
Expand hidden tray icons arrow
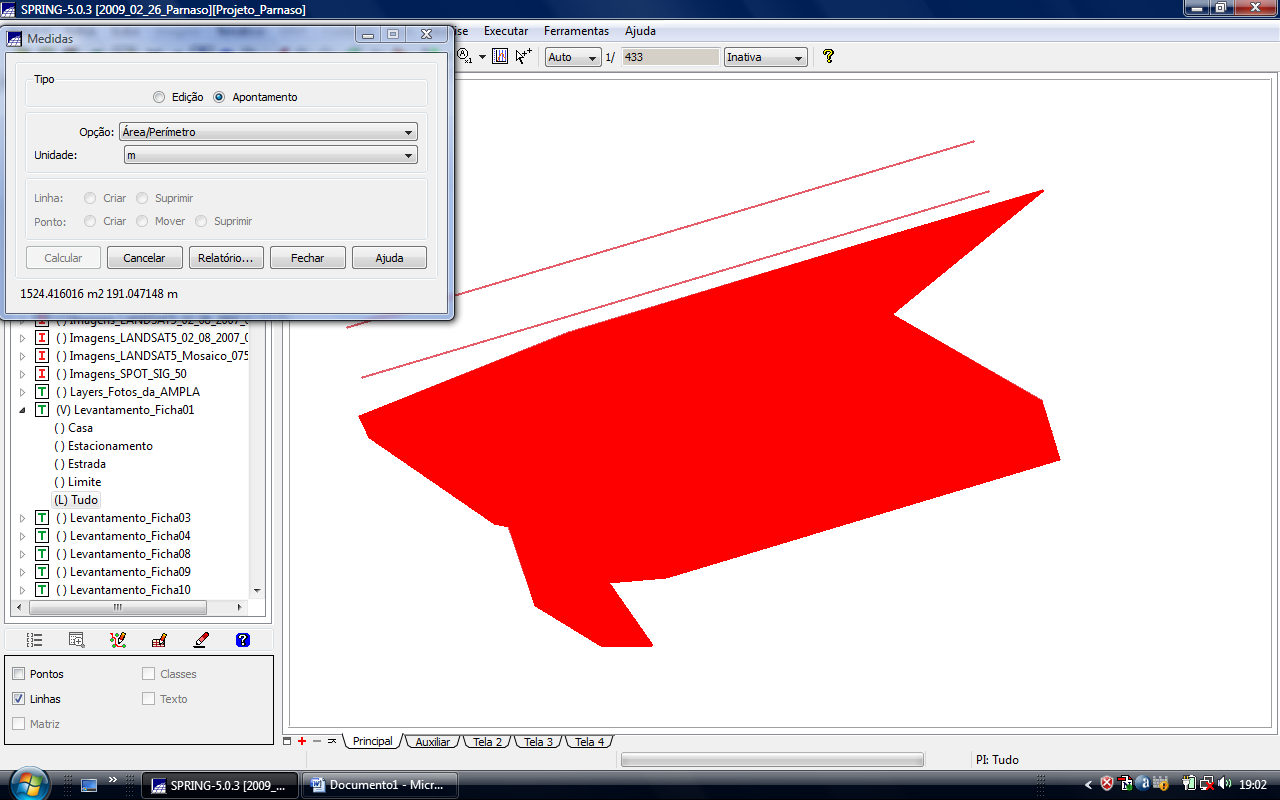1089,784
